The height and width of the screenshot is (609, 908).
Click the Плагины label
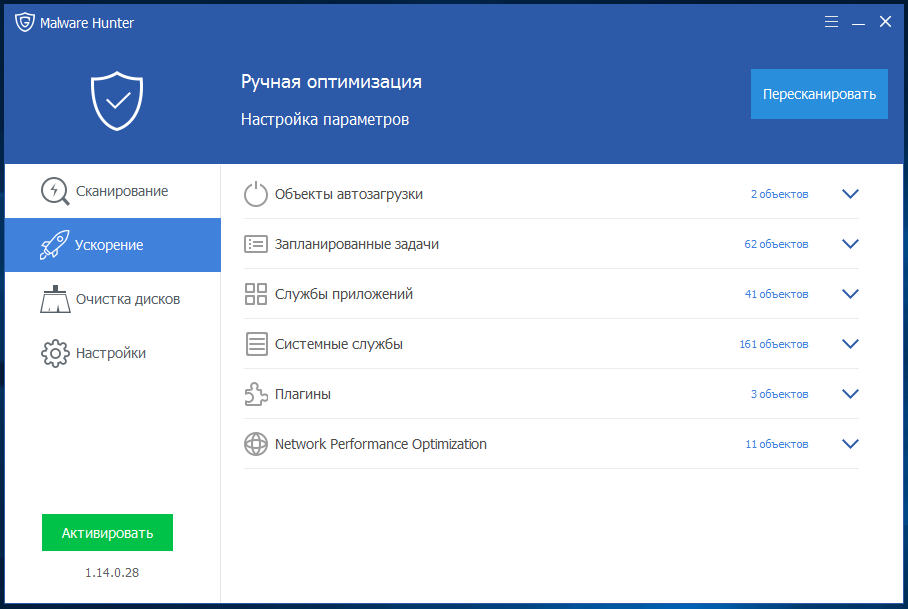303,394
